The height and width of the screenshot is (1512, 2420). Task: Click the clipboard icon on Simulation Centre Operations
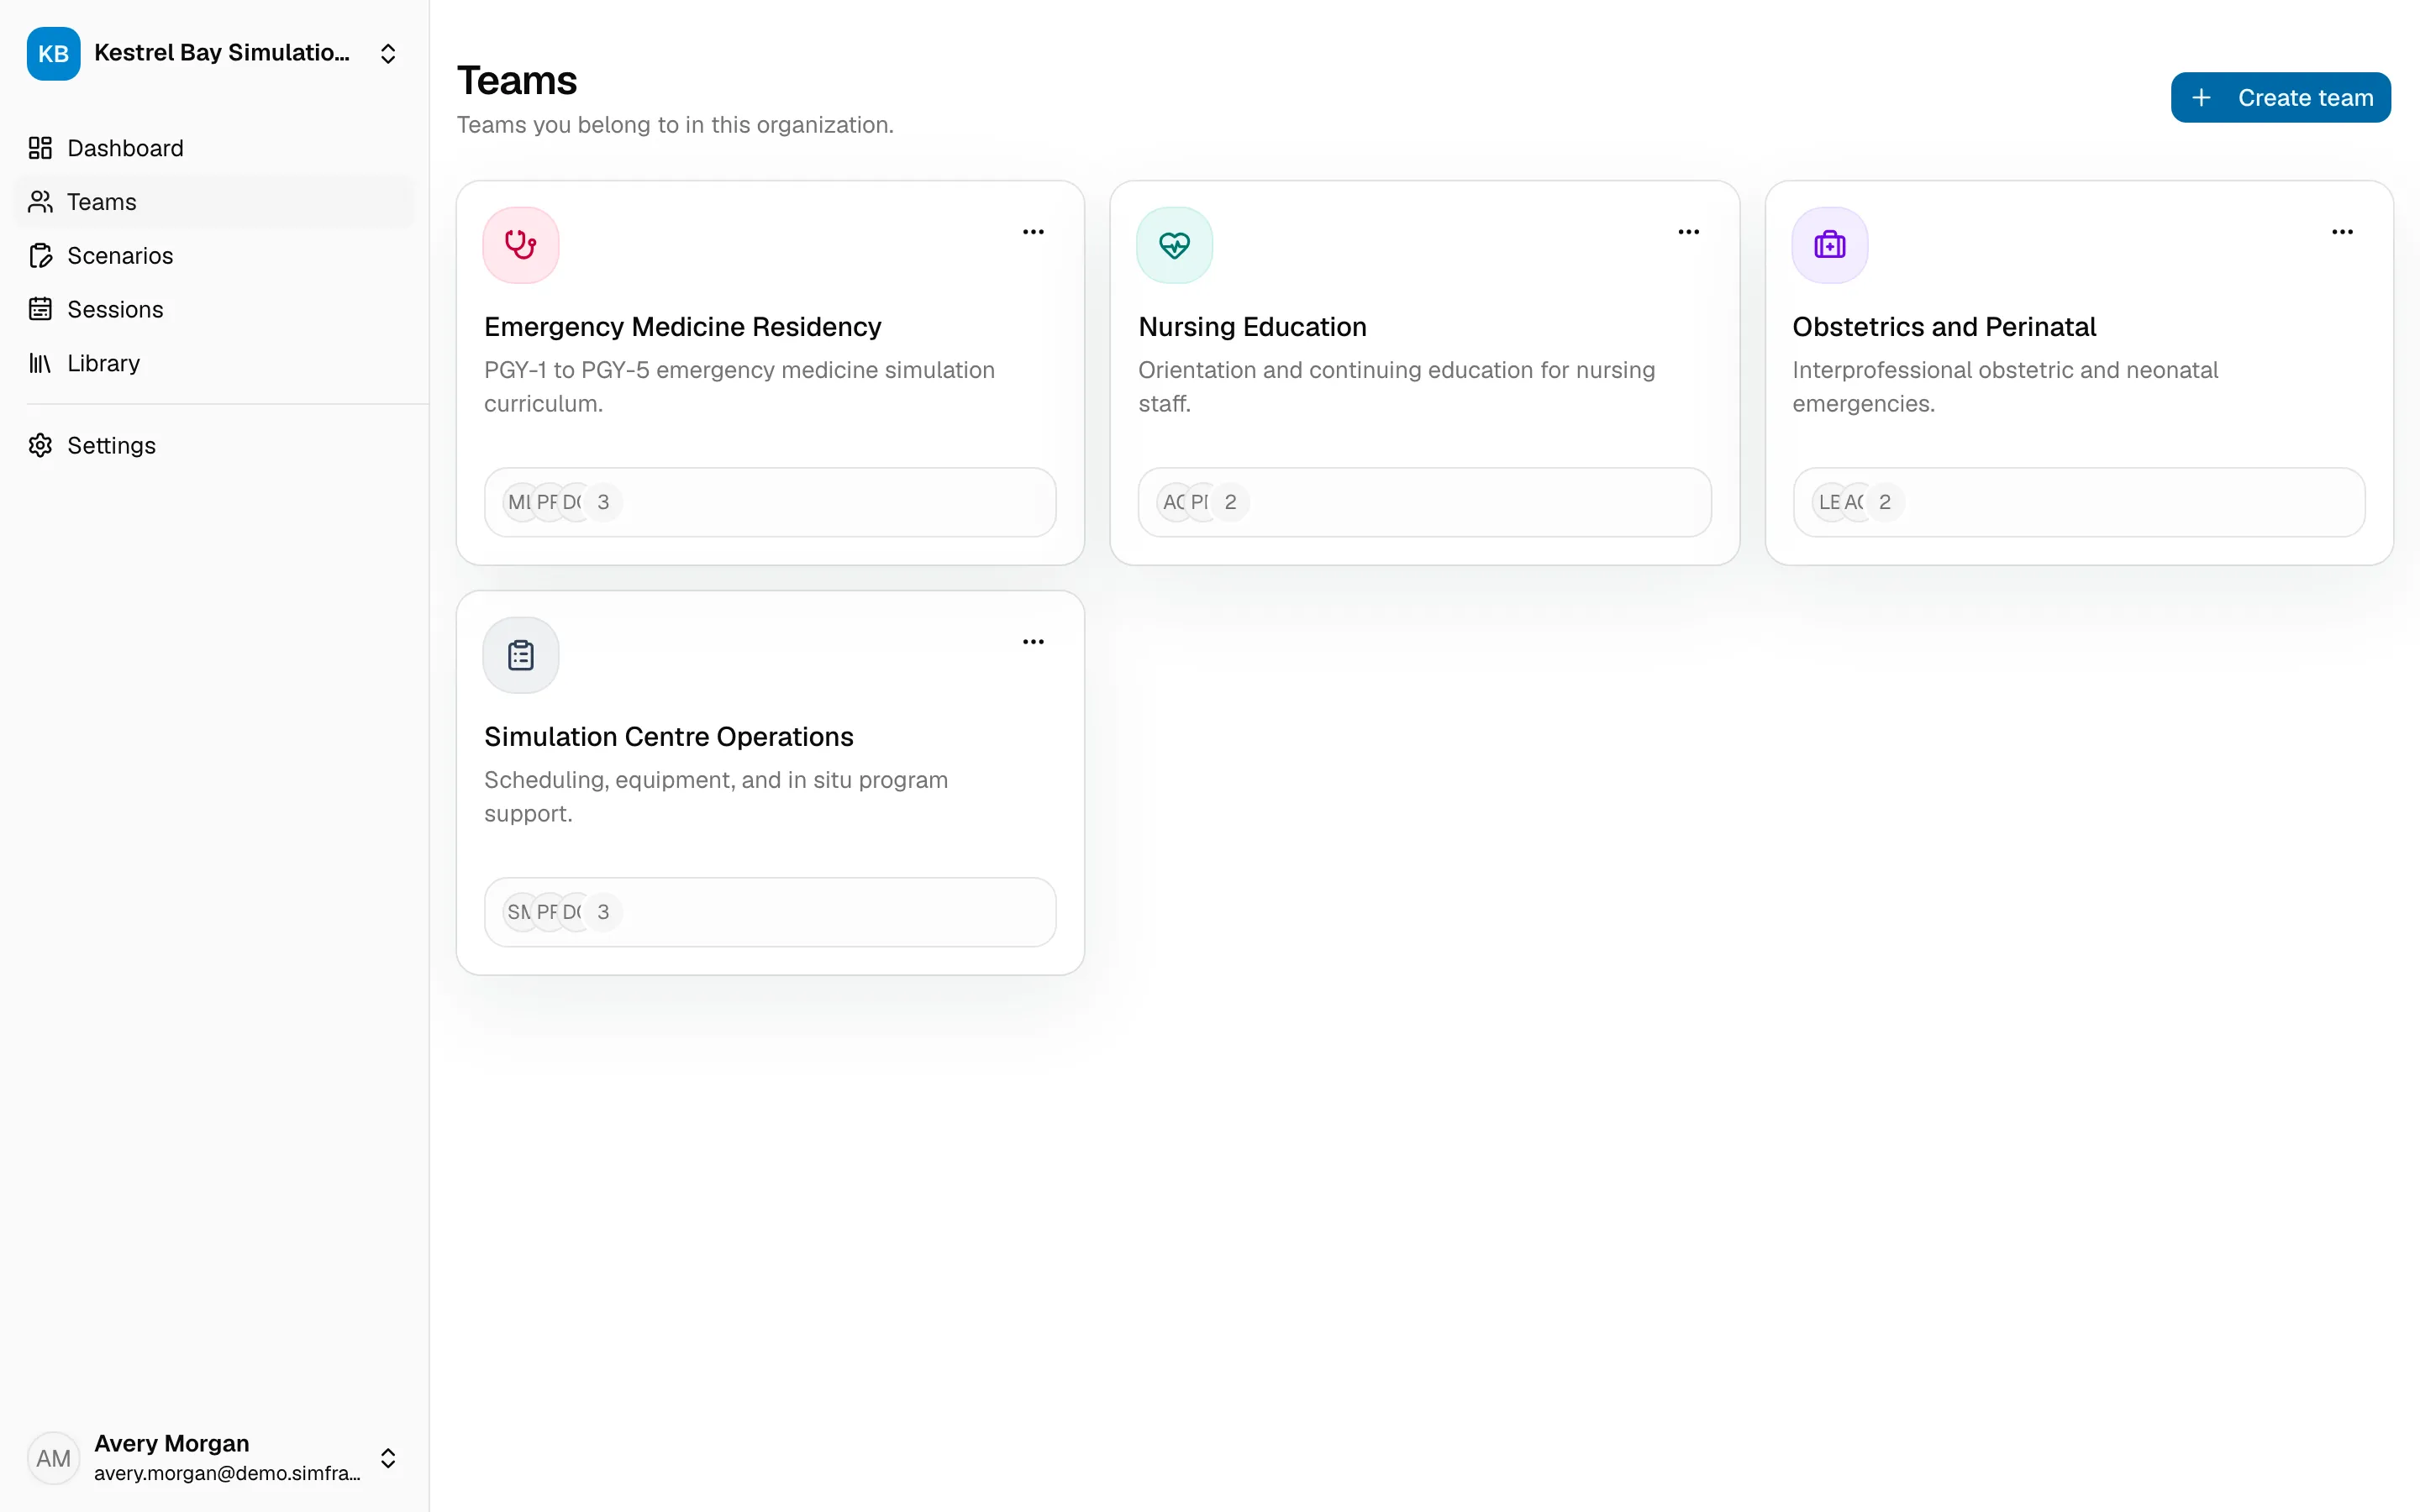click(521, 655)
